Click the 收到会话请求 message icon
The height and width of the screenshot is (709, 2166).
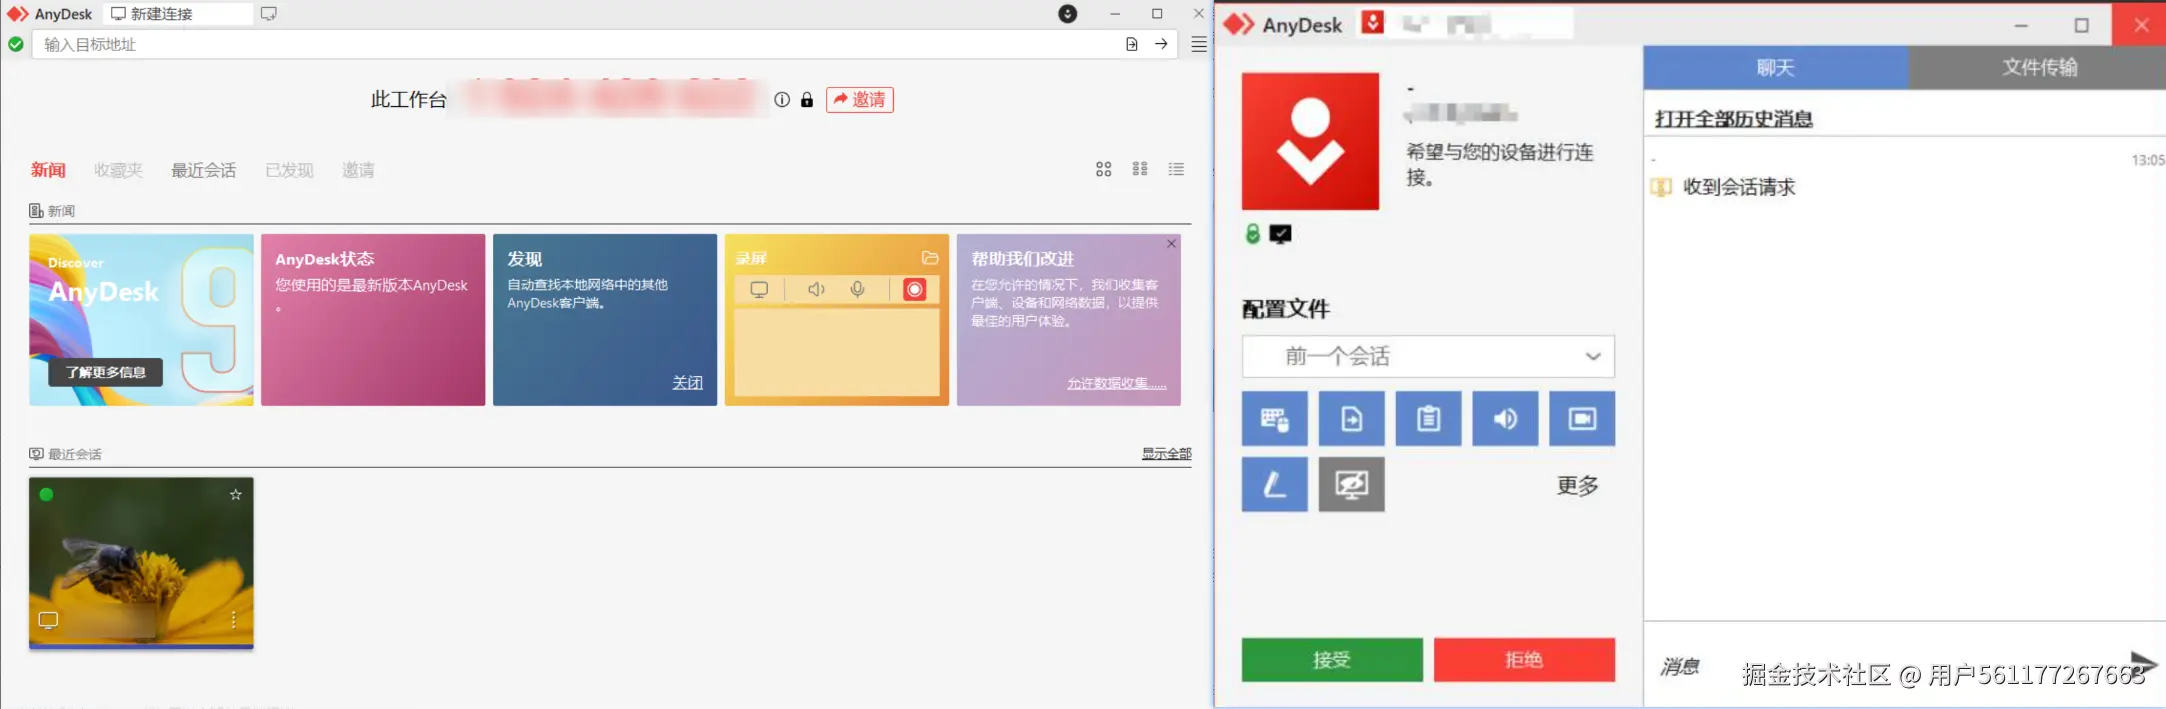(1661, 187)
